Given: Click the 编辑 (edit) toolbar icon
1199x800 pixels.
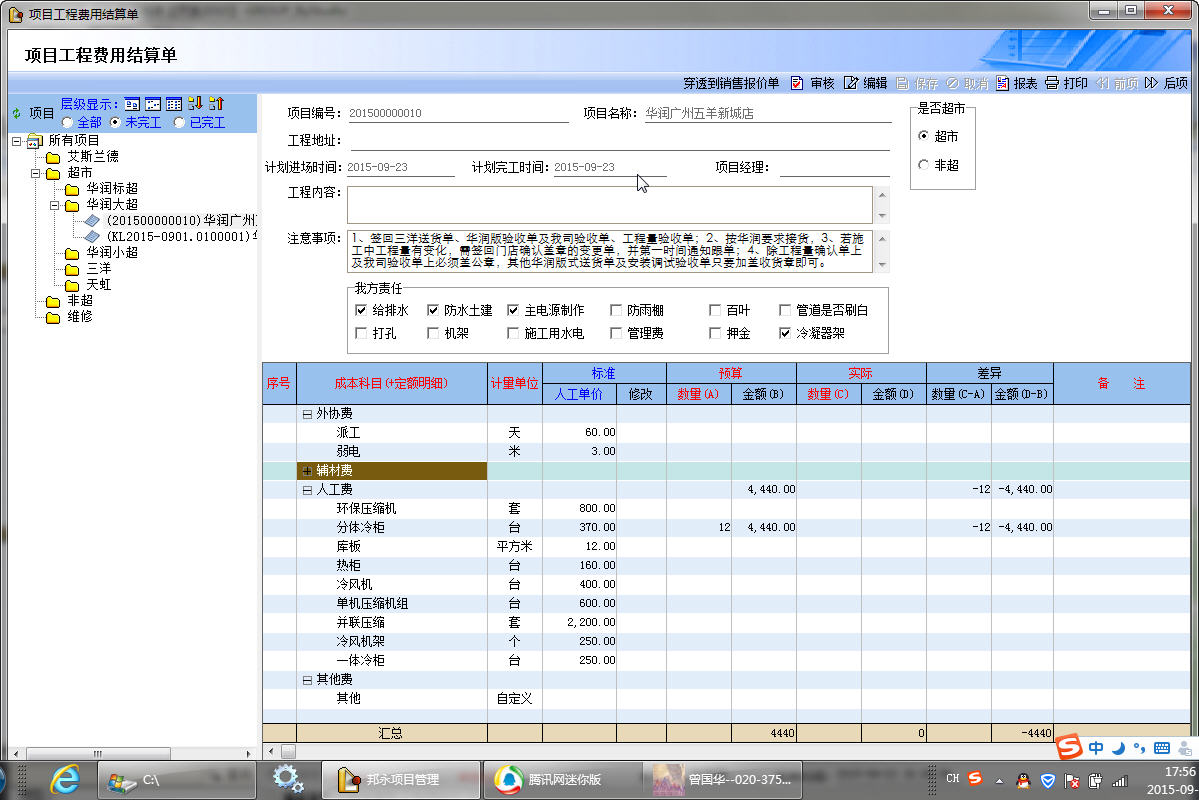Looking at the screenshot, I should 851,83.
